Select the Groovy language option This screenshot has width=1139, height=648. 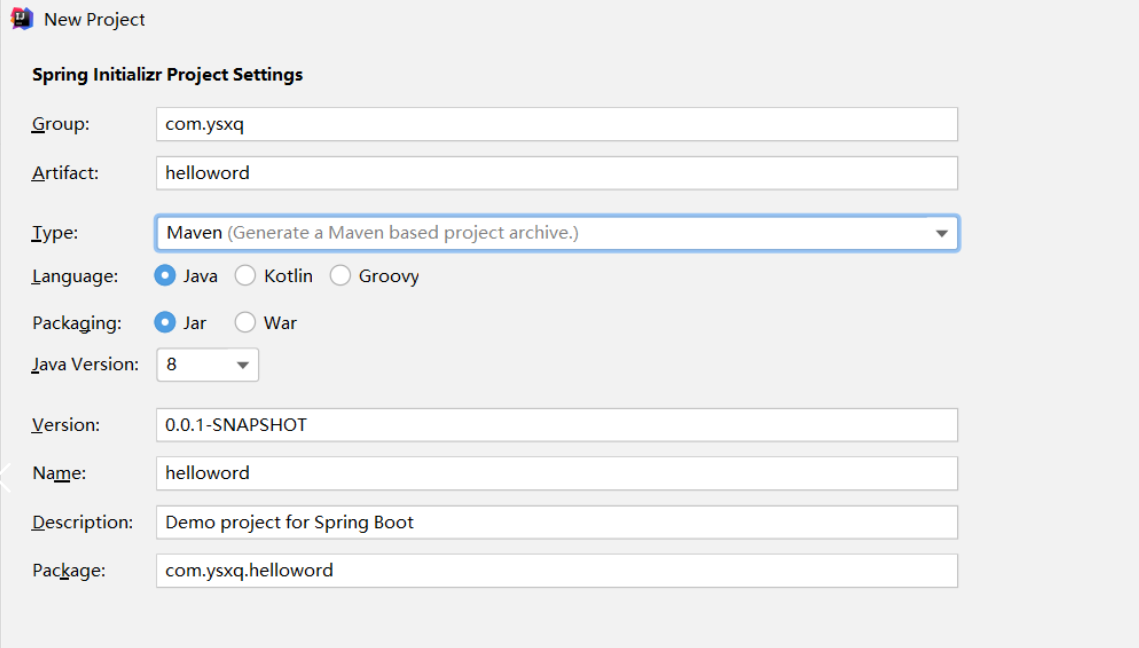click(x=341, y=276)
